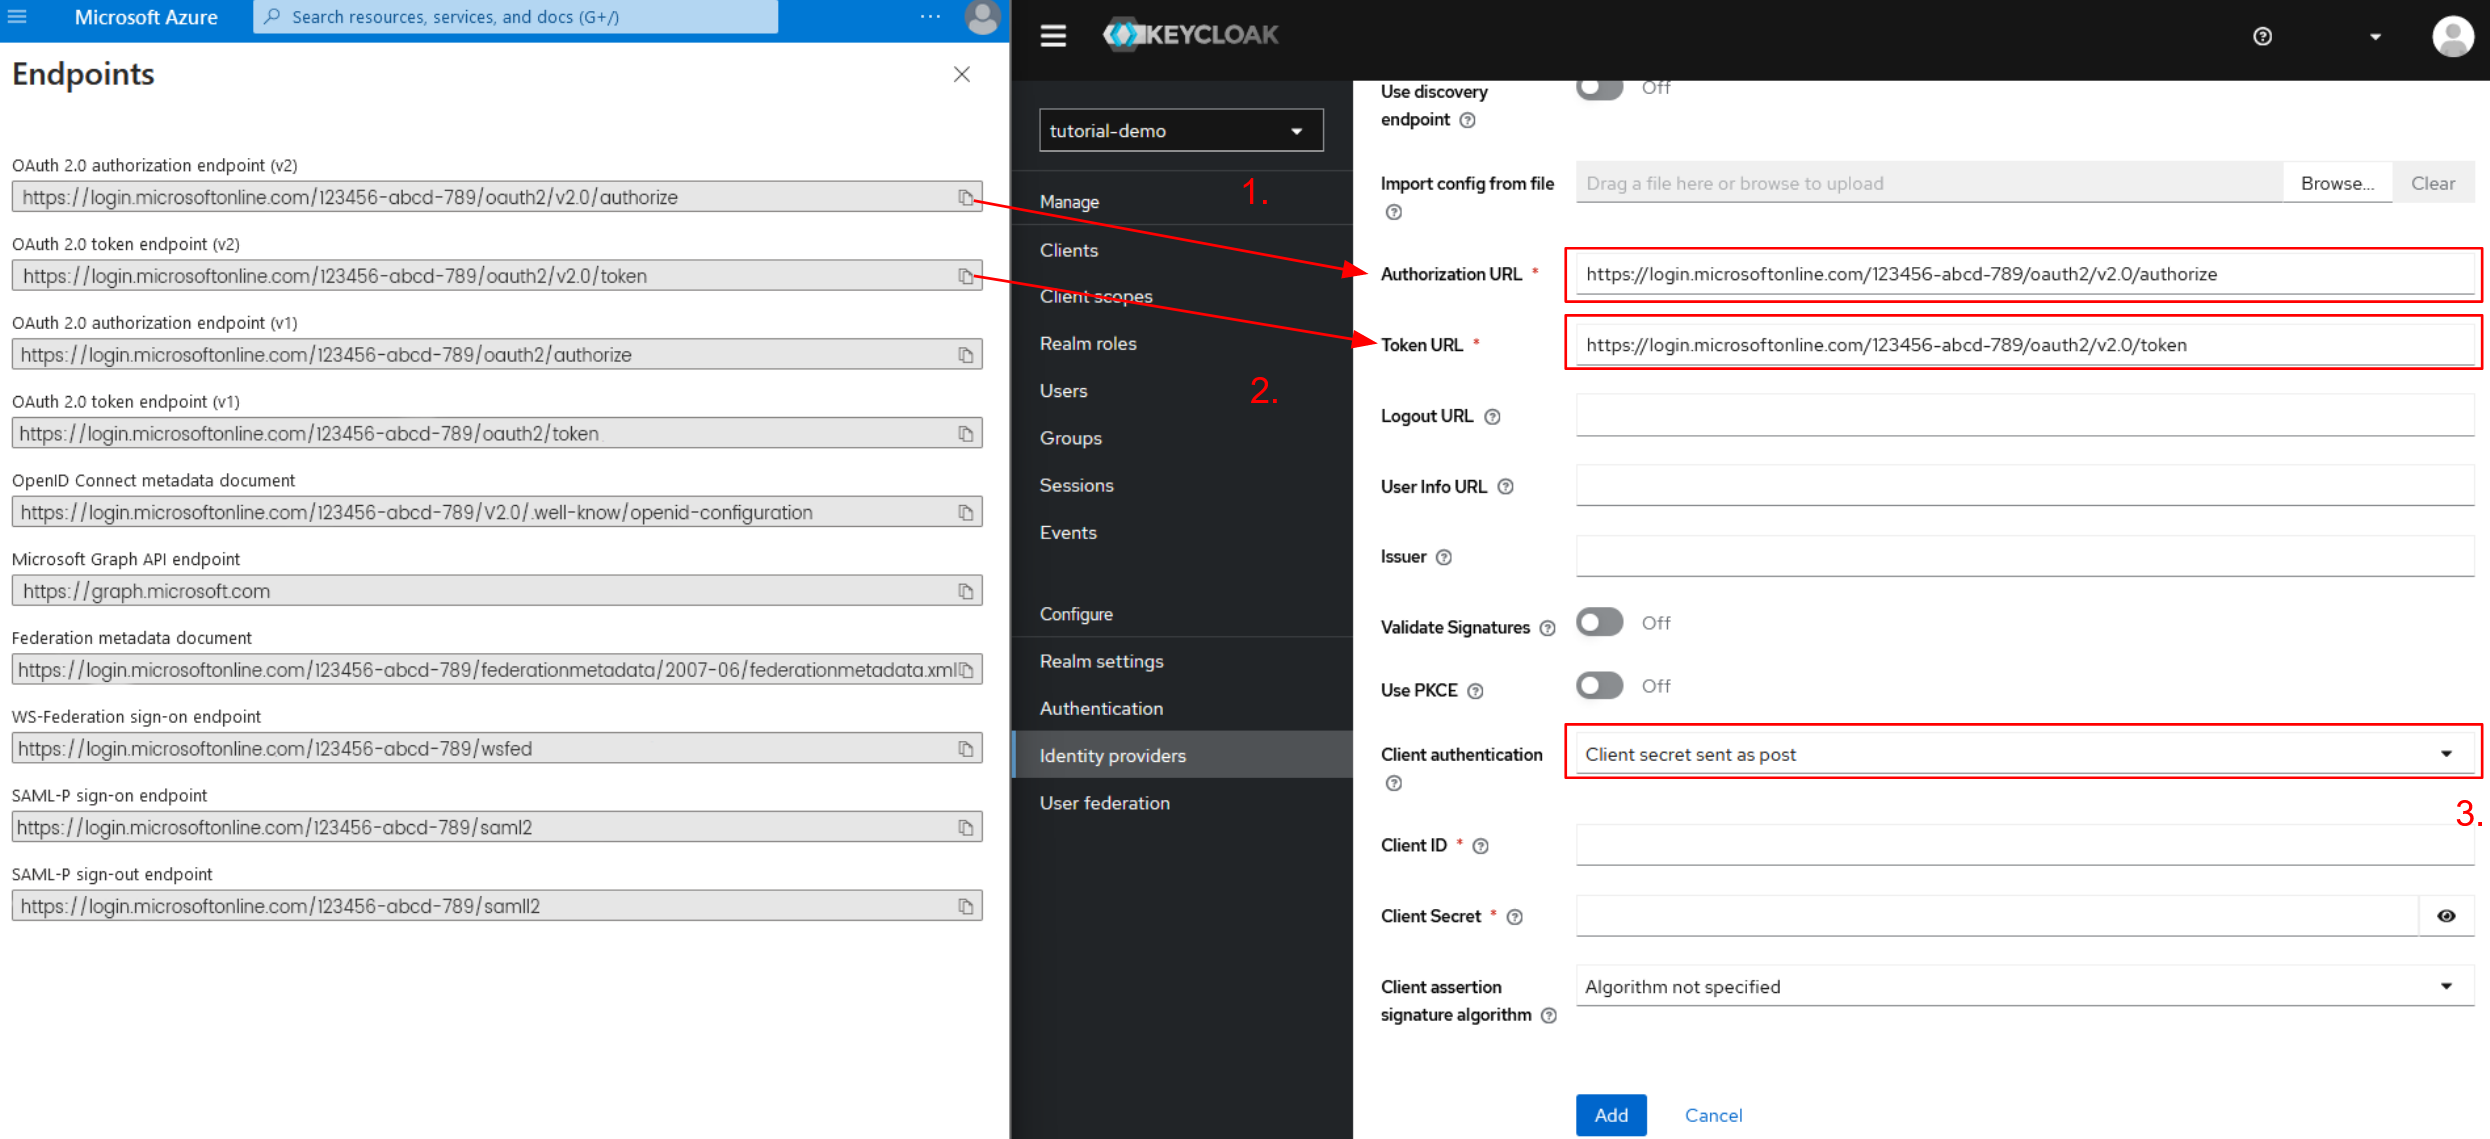This screenshot has height=1139, width=2490.
Task: Show help for Validate Signatures
Action: (1547, 628)
